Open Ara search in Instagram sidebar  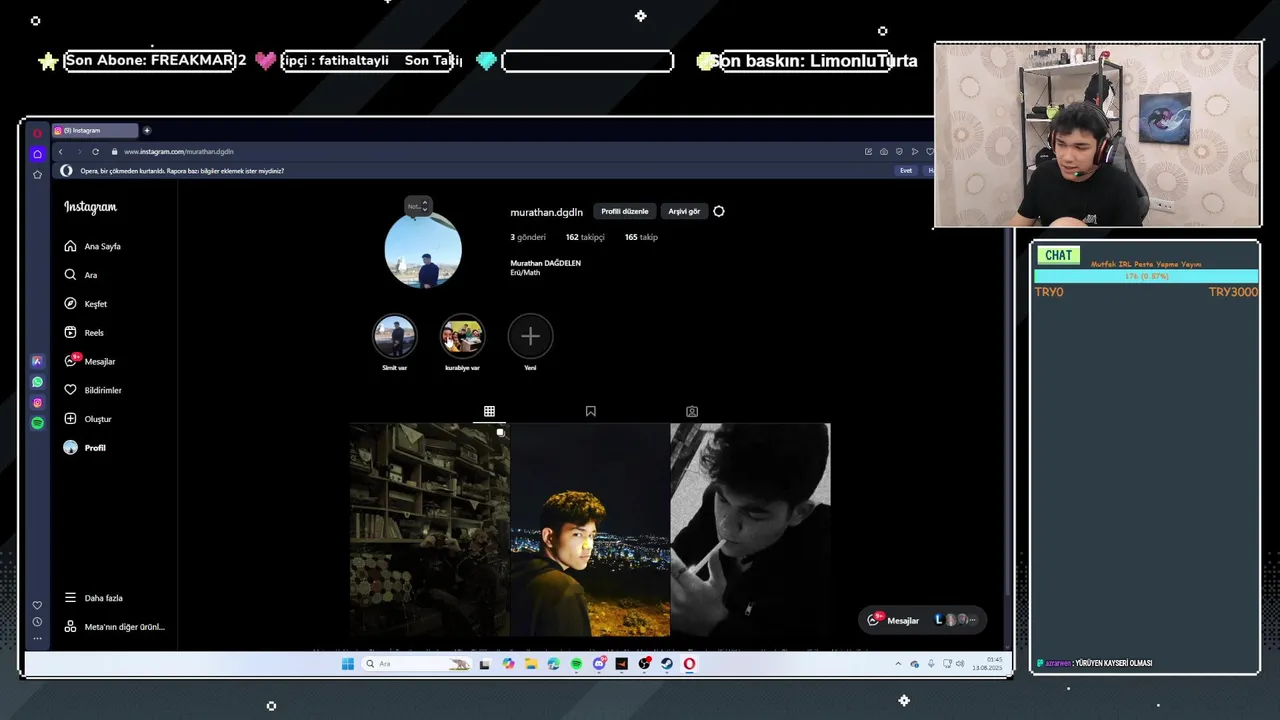click(x=90, y=275)
